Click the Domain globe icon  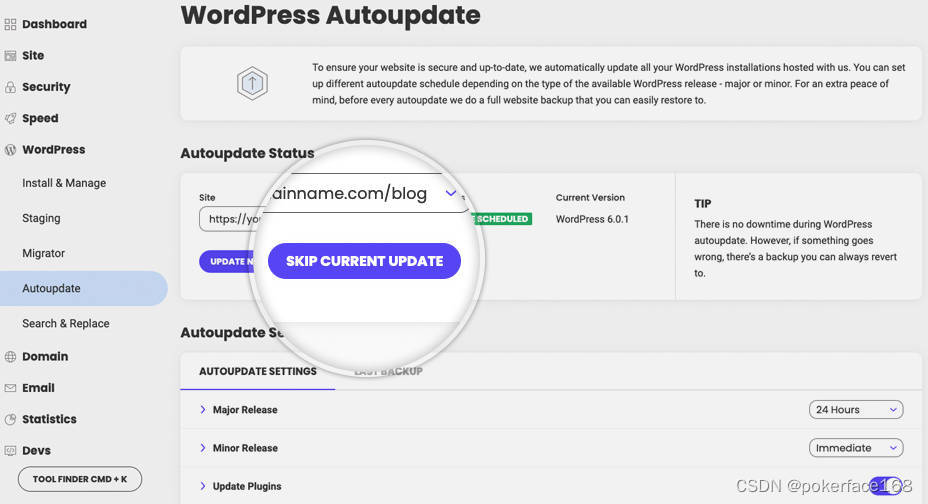(10, 357)
